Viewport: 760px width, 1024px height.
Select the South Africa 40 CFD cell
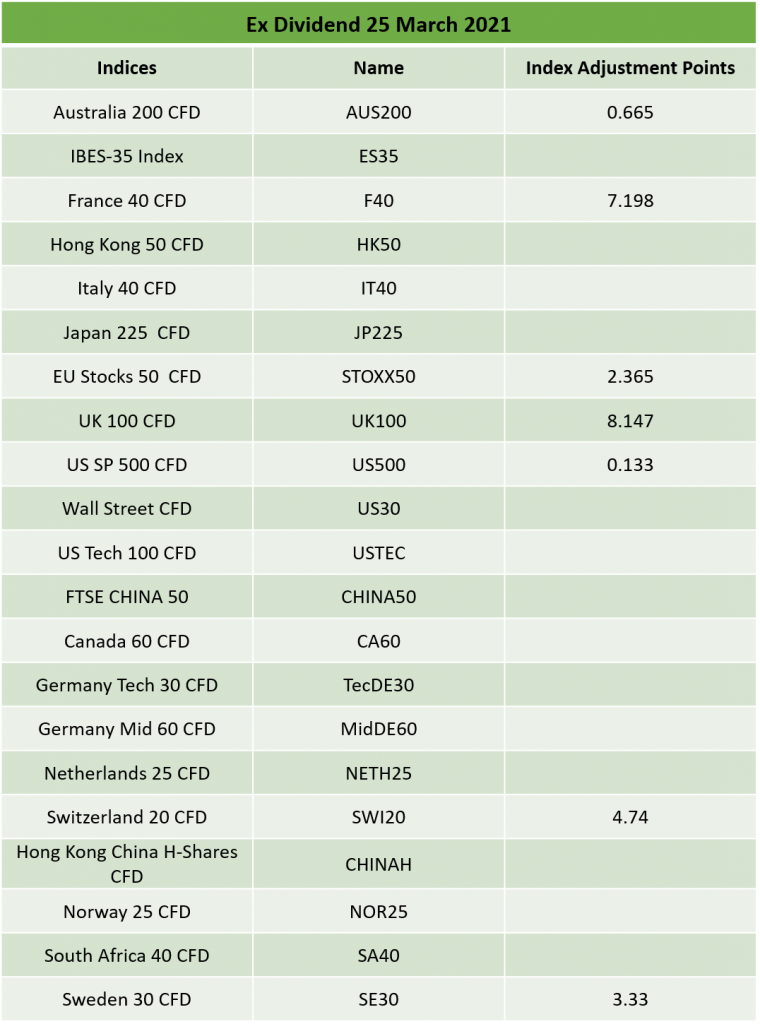(x=127, y=955)
